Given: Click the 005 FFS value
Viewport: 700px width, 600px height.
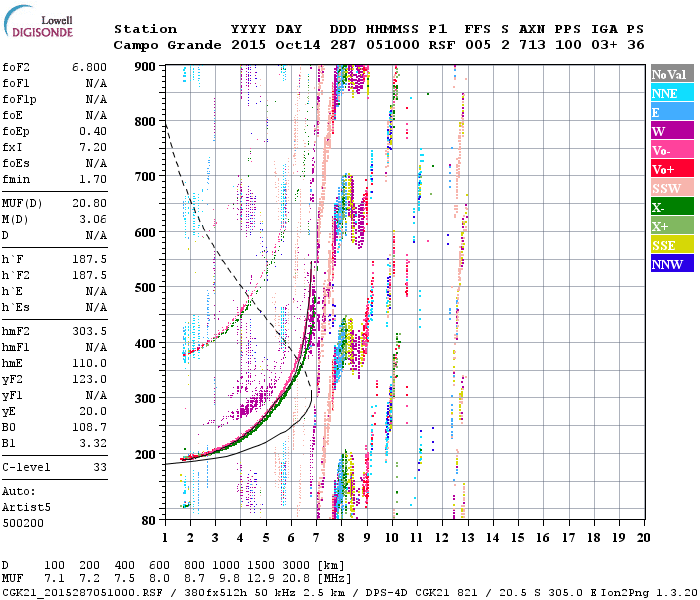Looking at the screenshot, I should coord(478,45).
